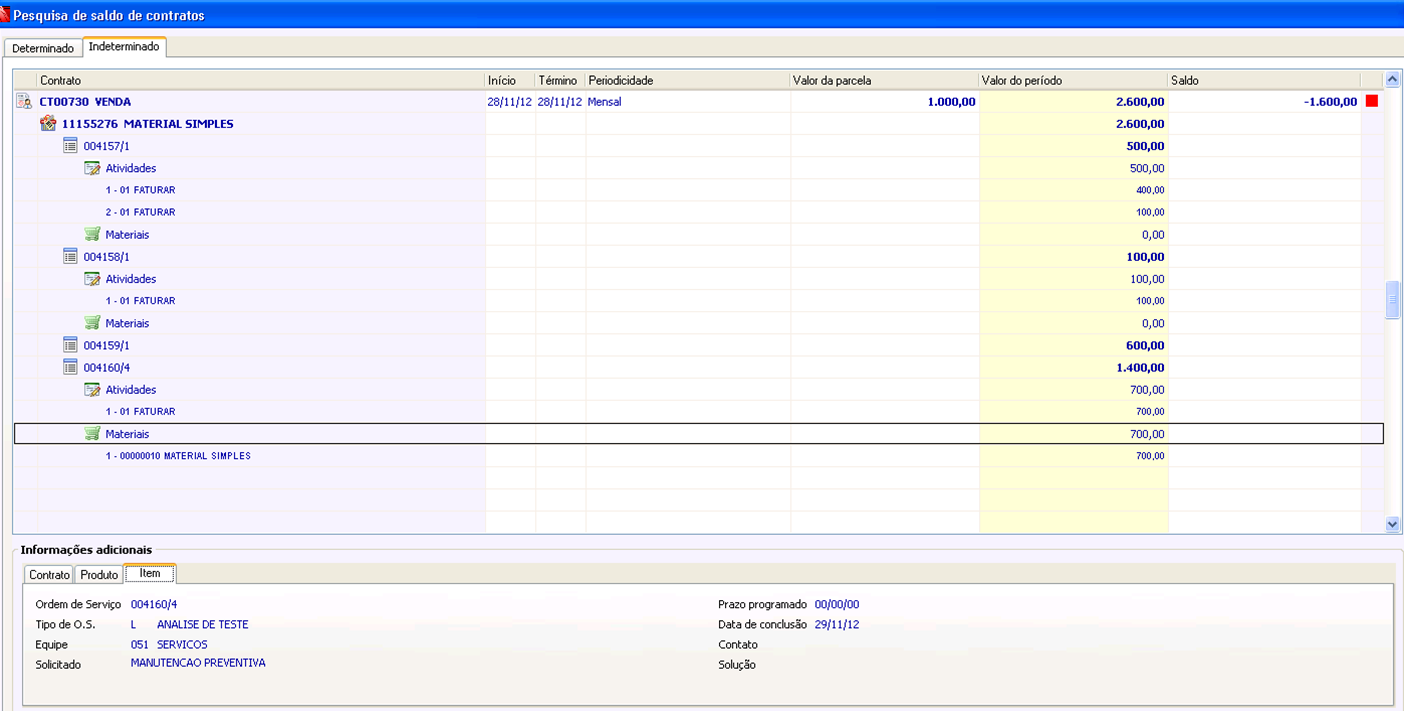Click the Atividades icon under 004158/1
This screenshot has height=711, width=1404.
tap(92, 279)
